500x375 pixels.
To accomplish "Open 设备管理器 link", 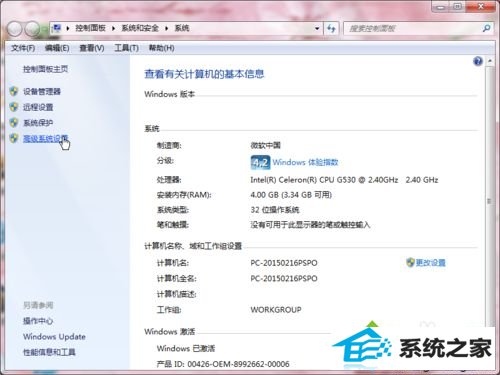I will [42, 92].
